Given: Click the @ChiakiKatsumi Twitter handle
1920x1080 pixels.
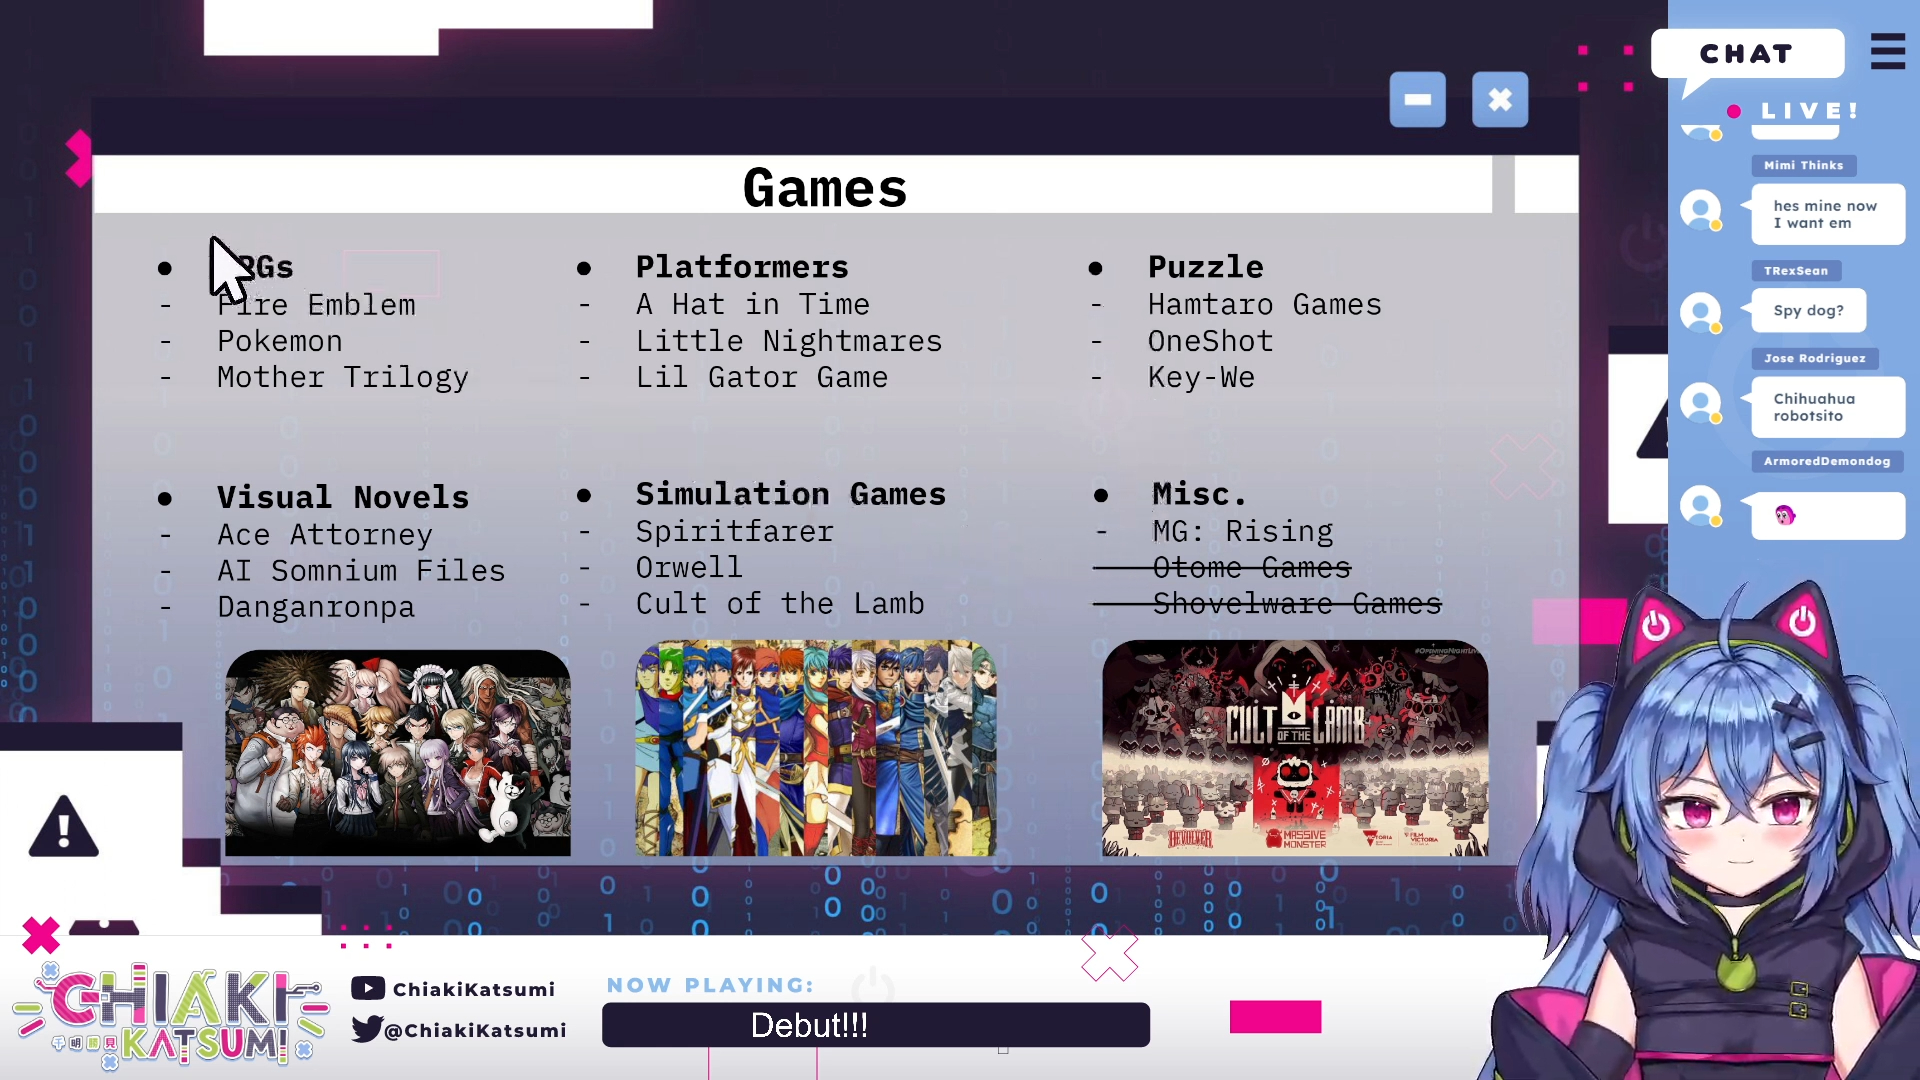Looking at the screenshot, I should (475, 1030).
